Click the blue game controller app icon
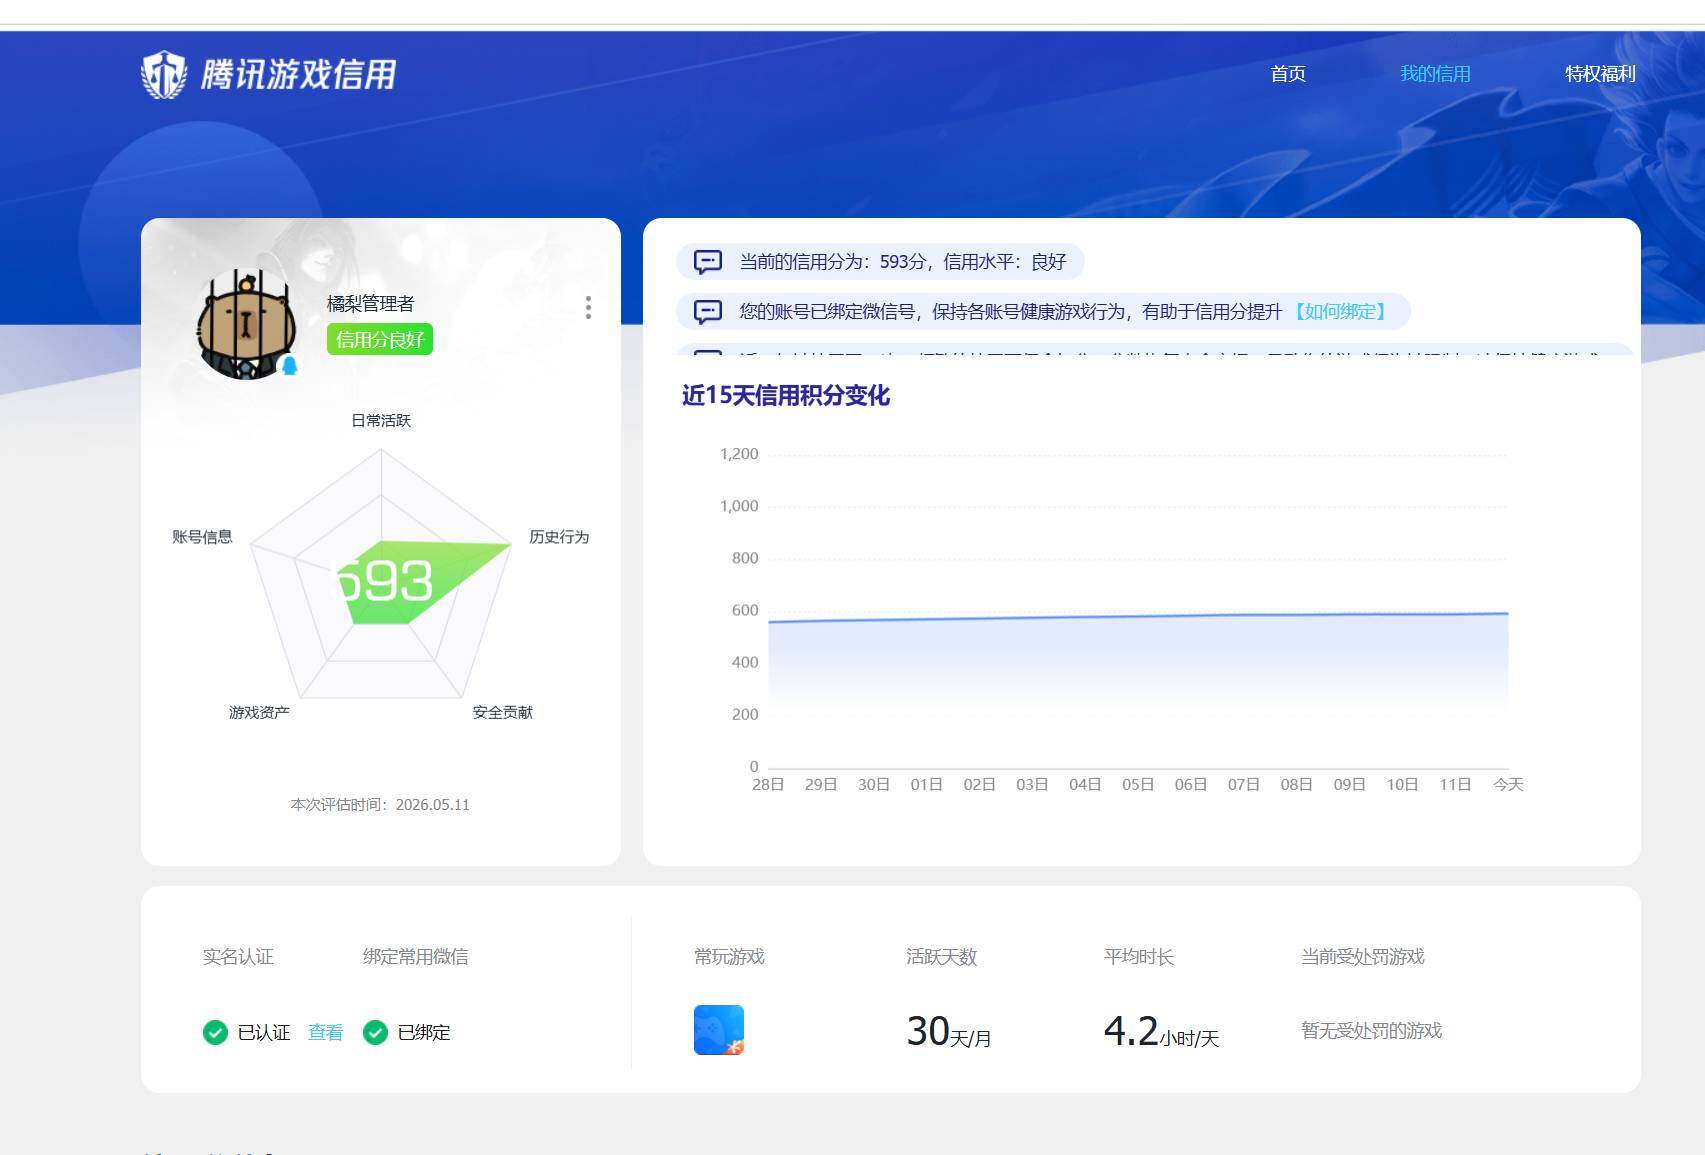The width and height of the screenshot is (1705, 1155). click(719, 1030)
